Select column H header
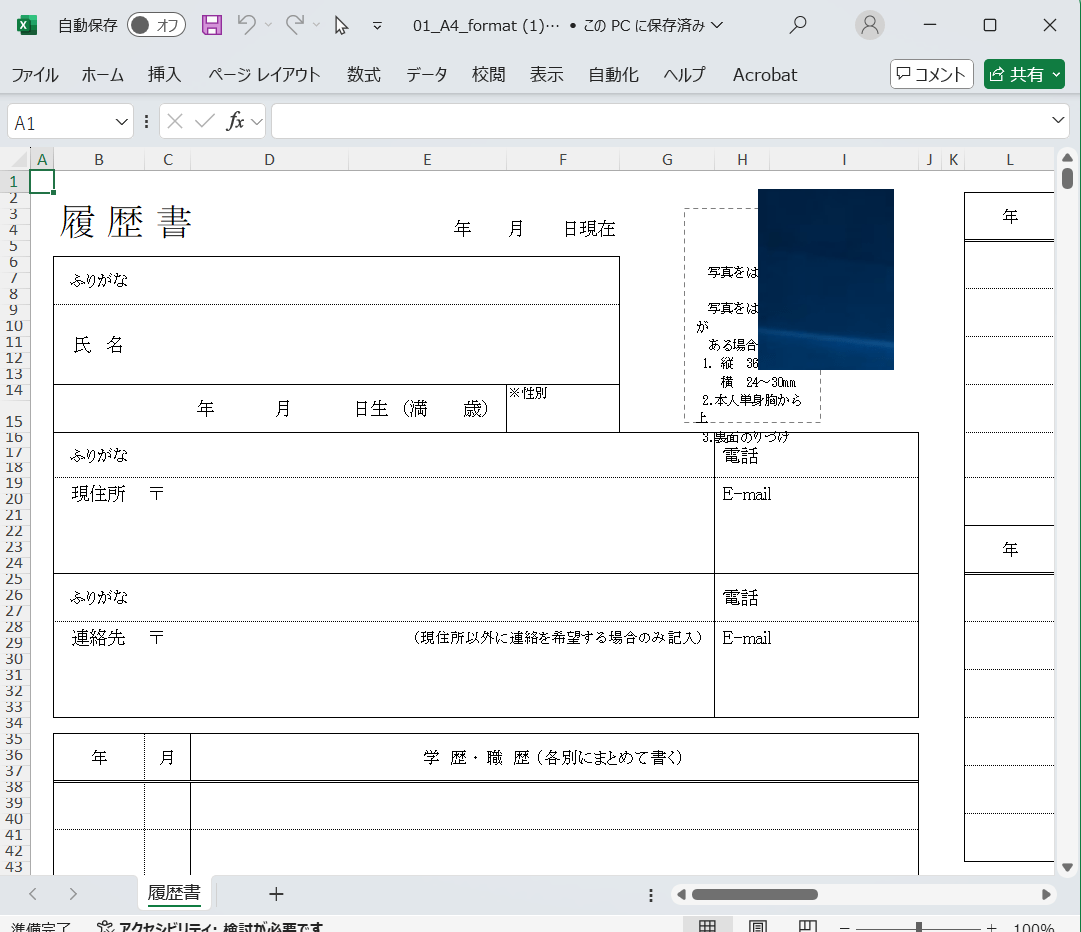The height and width of the screenshot is (932, 1081). (742, 160)
